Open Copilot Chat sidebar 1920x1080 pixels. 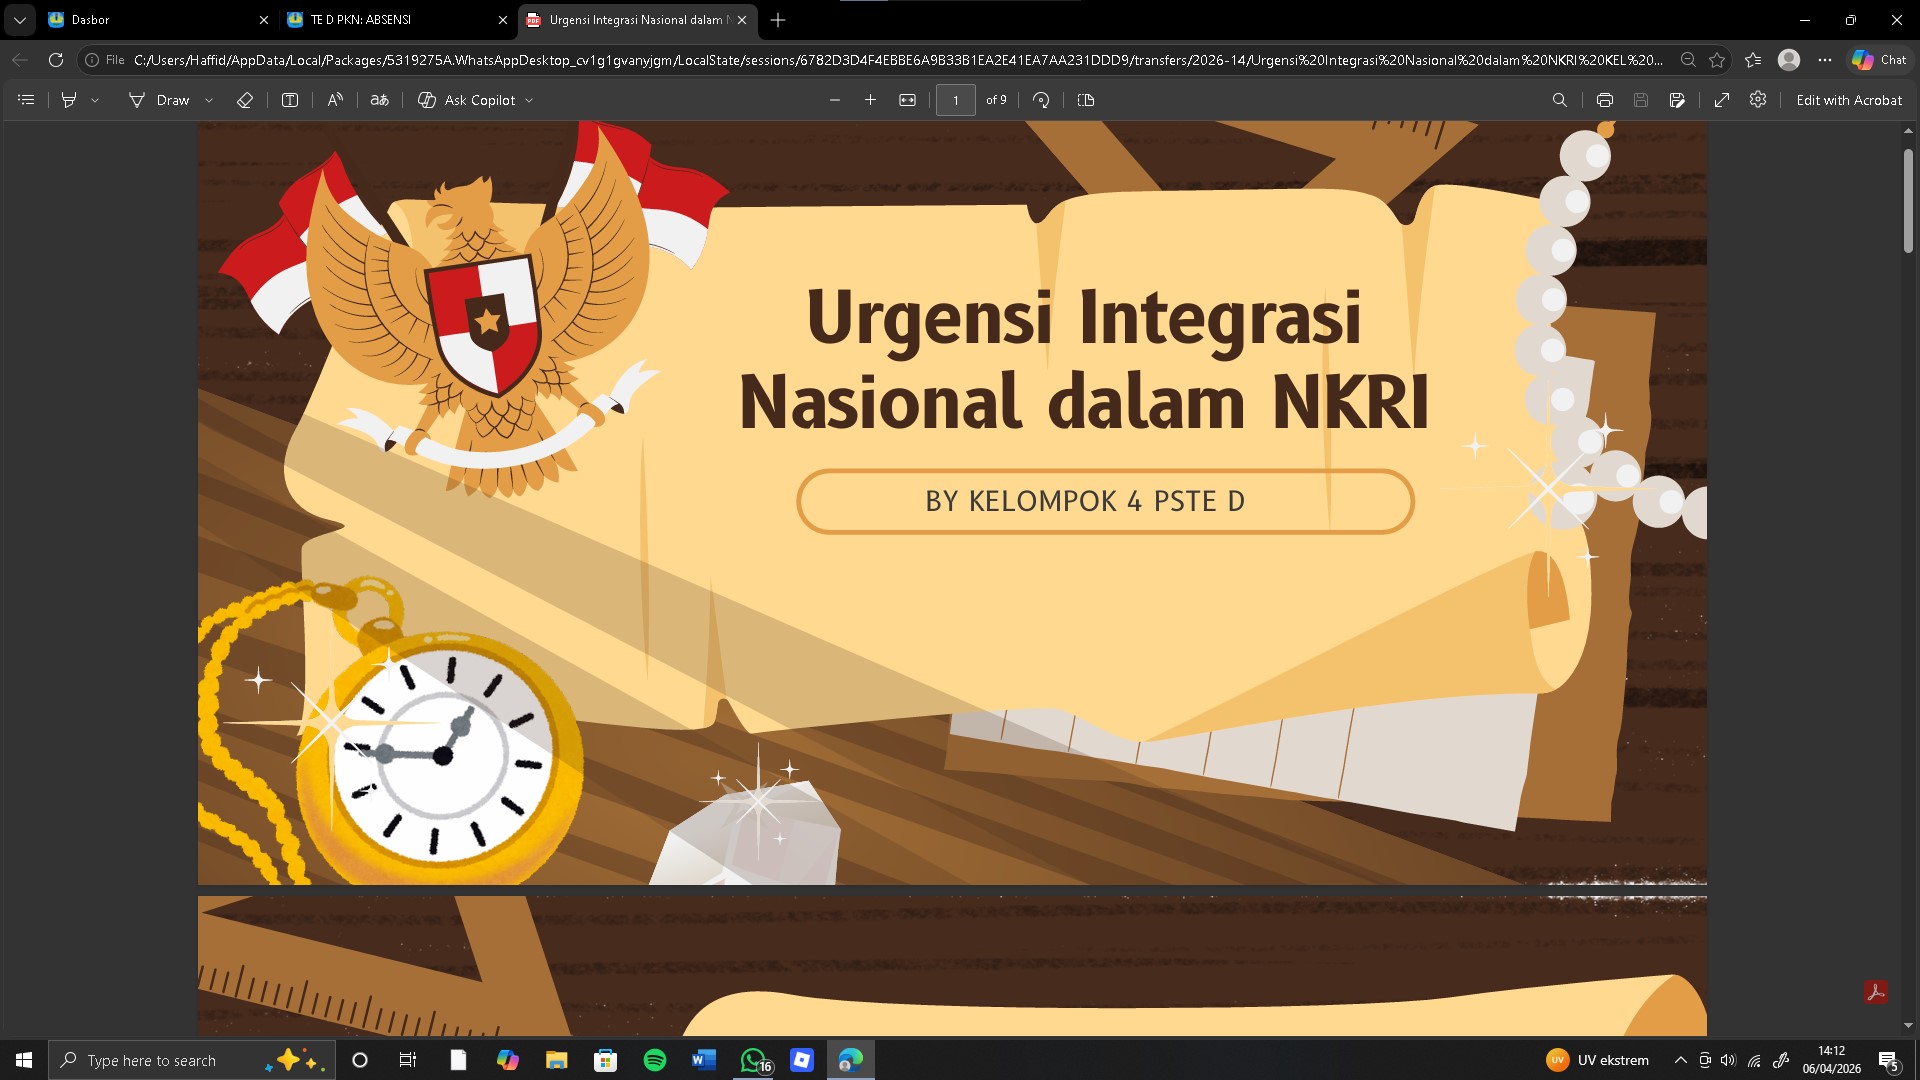tap(1879, 60)
